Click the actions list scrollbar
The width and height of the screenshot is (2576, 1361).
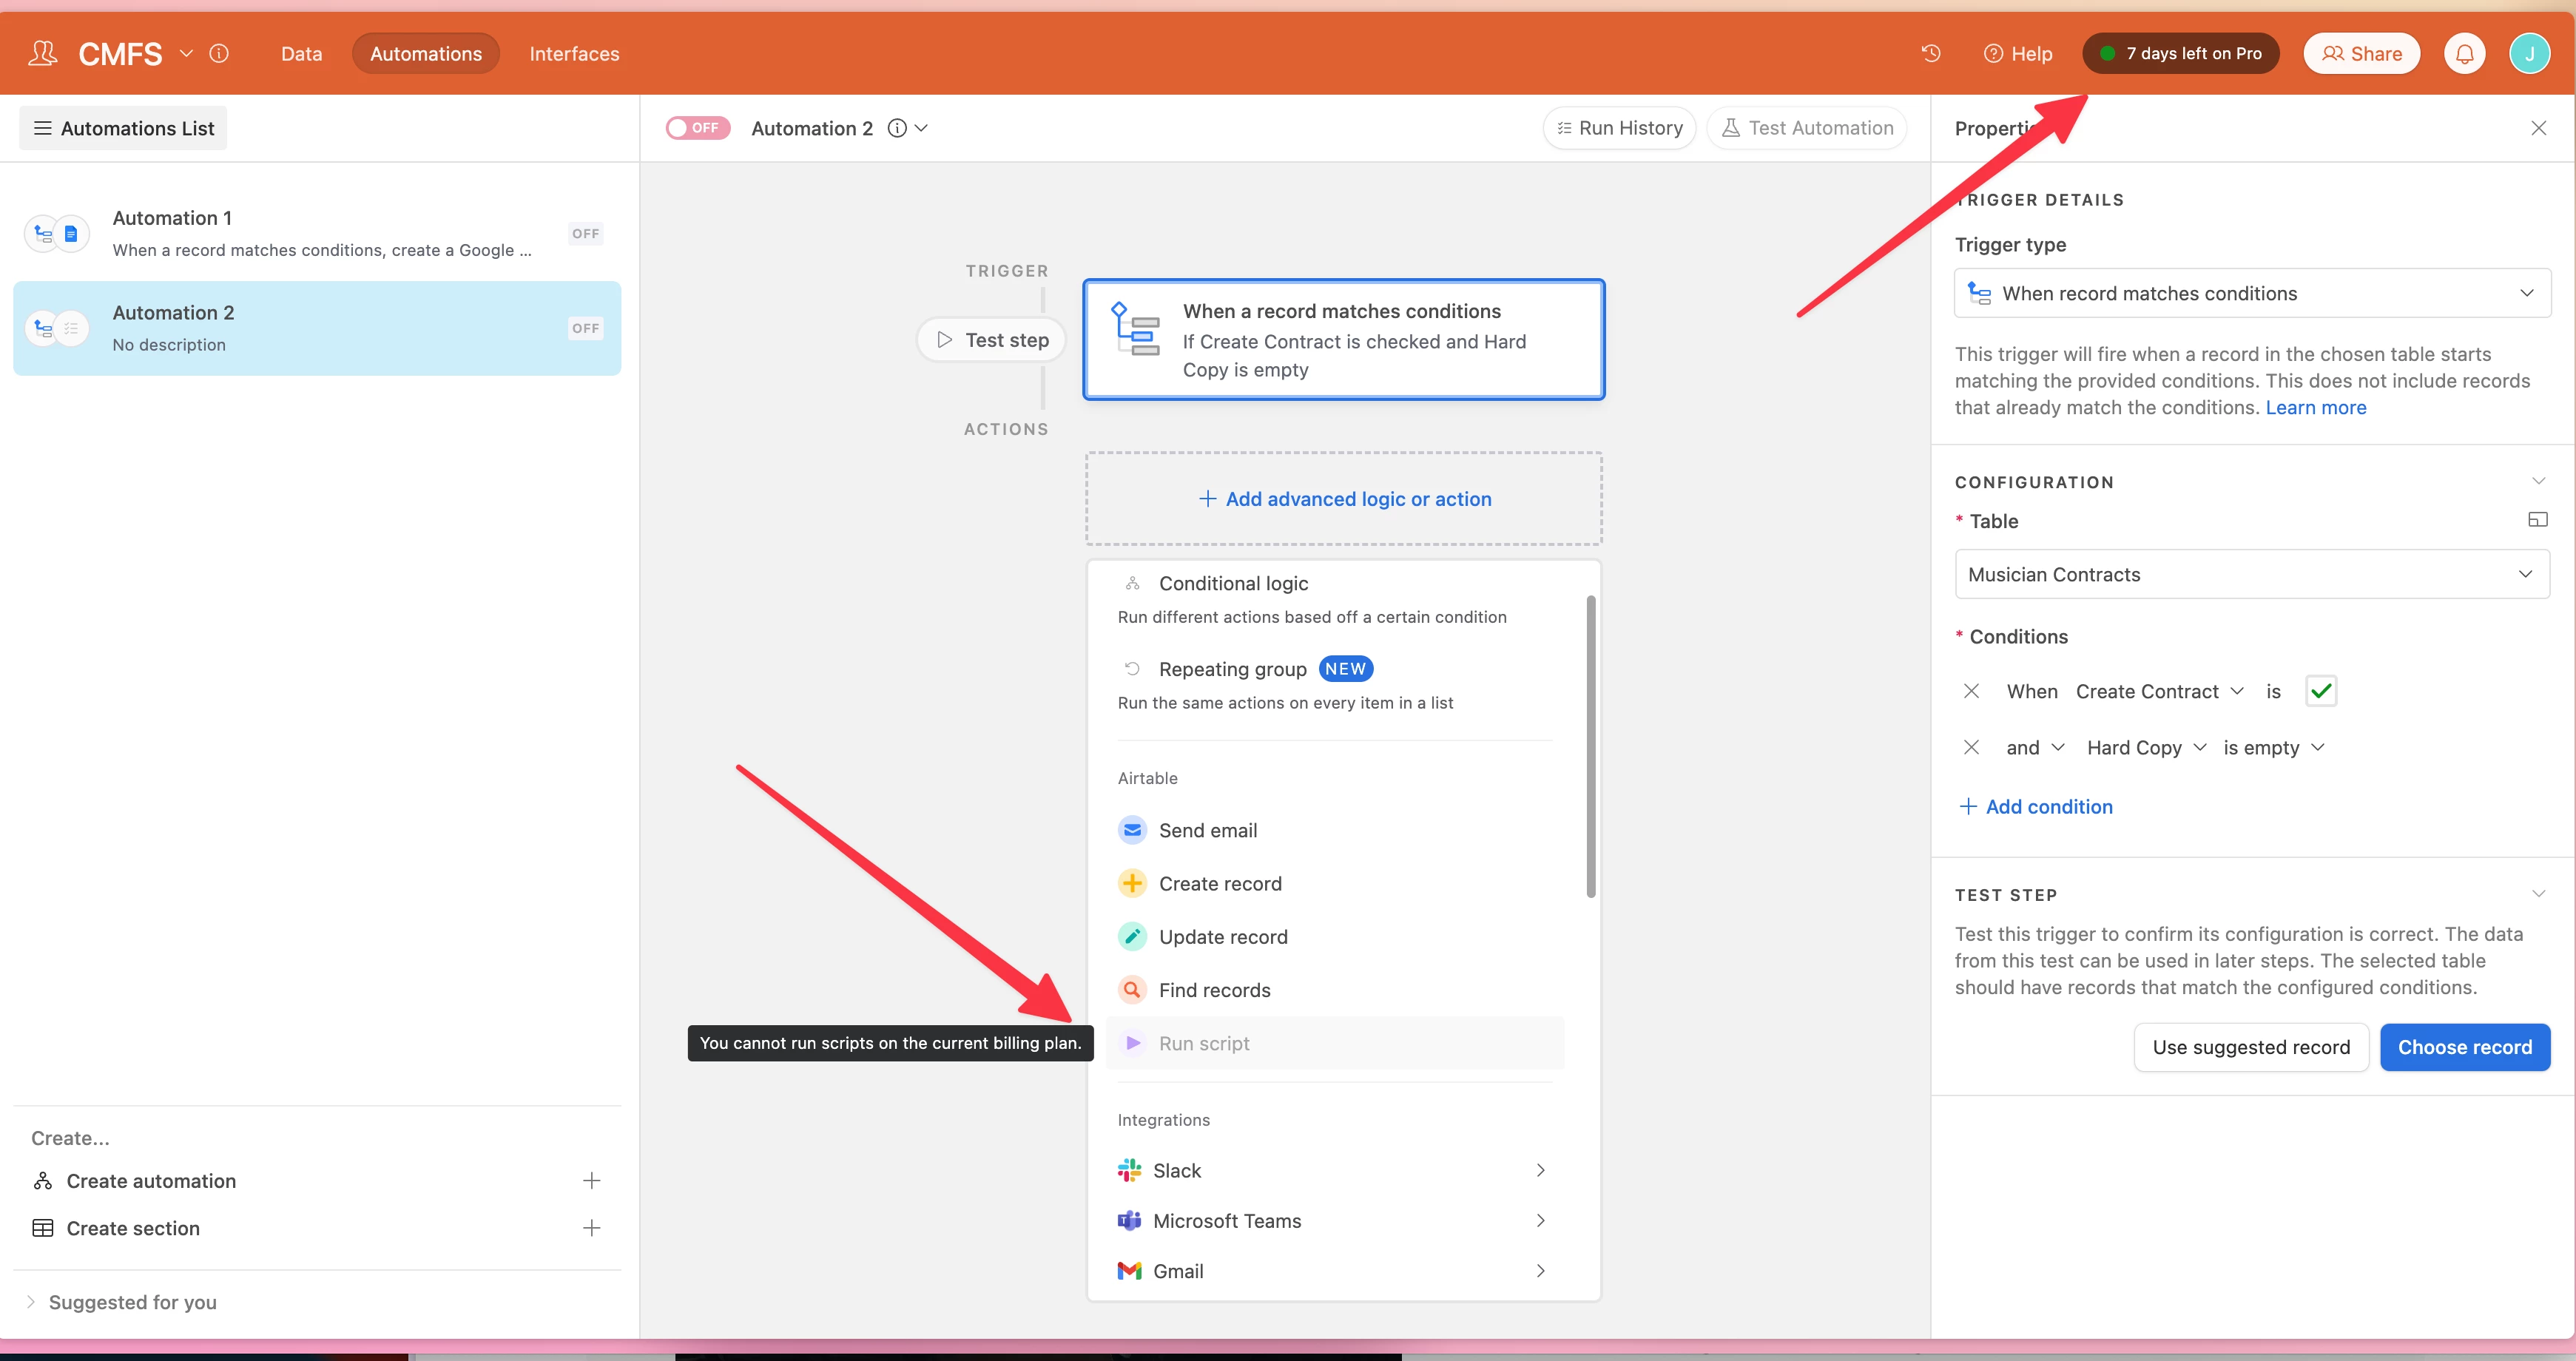(1590, 746)
